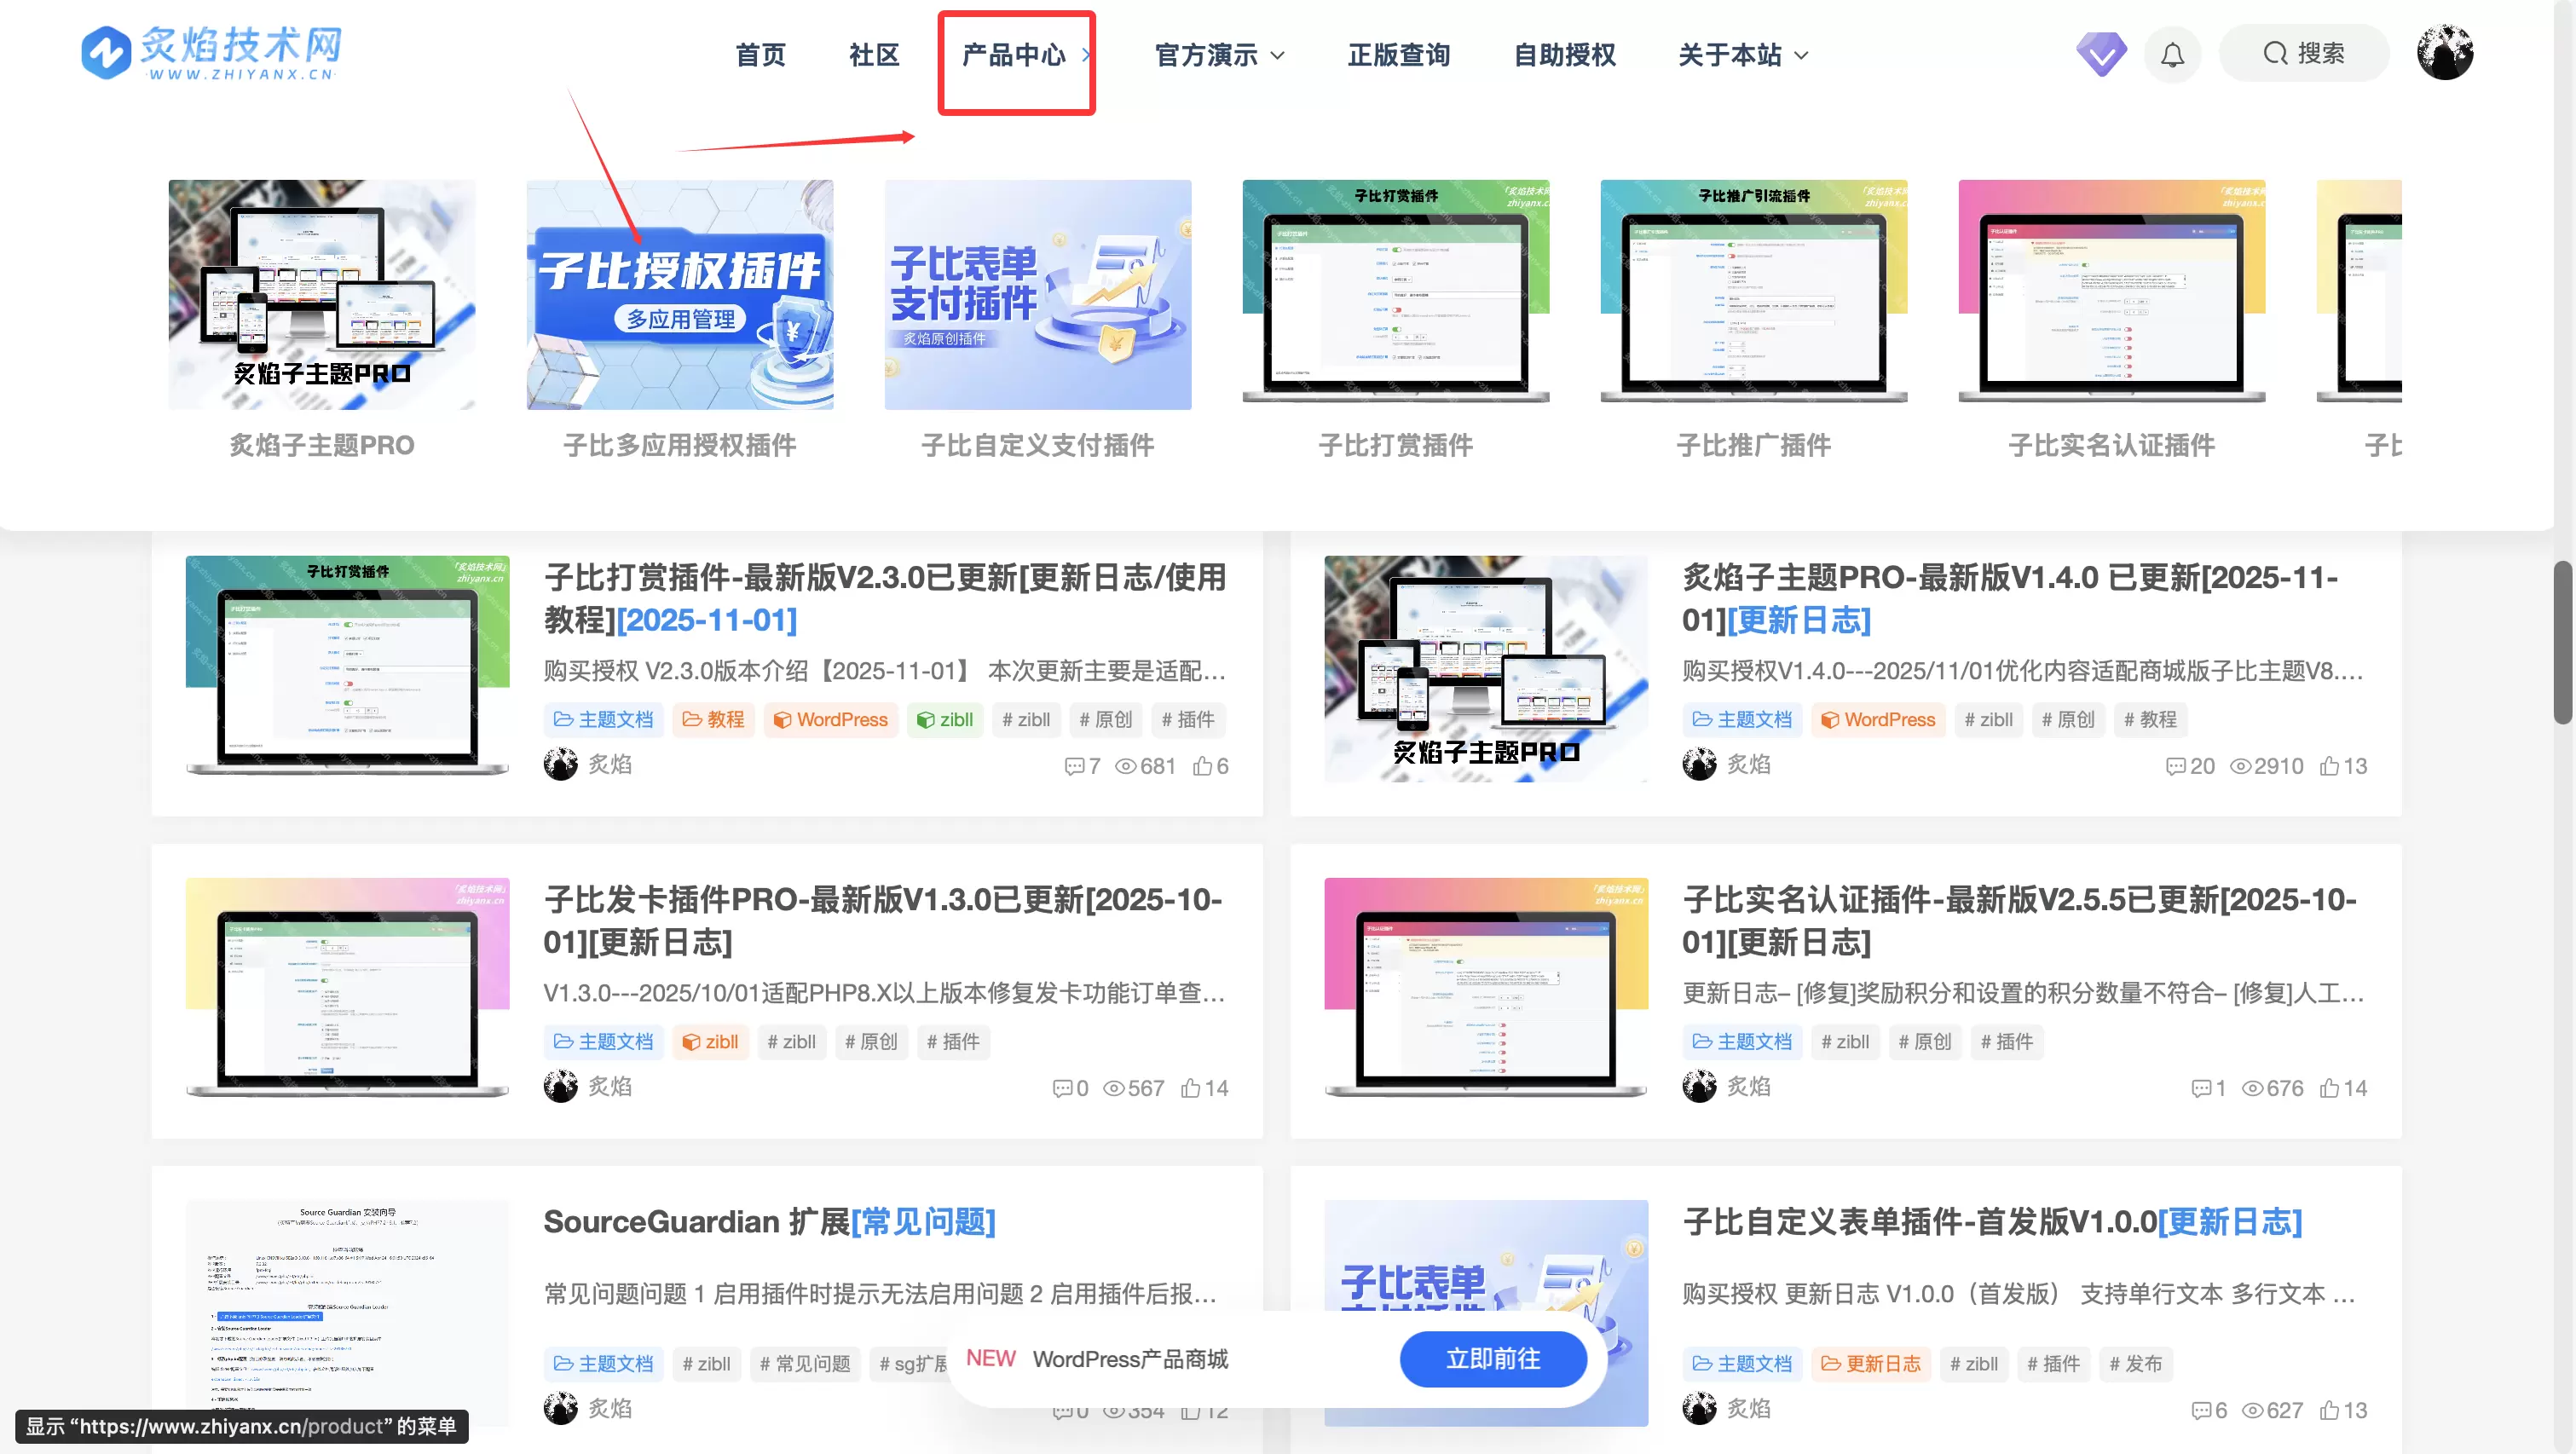The height and width of the screenshot is (1454, 2576).
Task: Expand the 产品中心 menu chevron
Action: click(1086, 55)
